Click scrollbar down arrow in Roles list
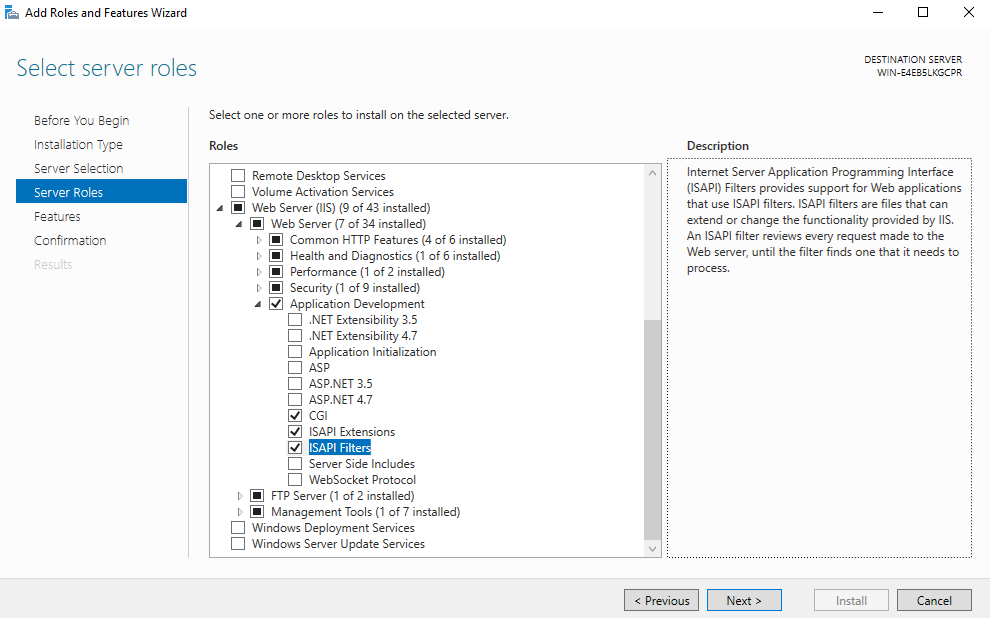Screen dimensions: 990x618 [652, 549]
